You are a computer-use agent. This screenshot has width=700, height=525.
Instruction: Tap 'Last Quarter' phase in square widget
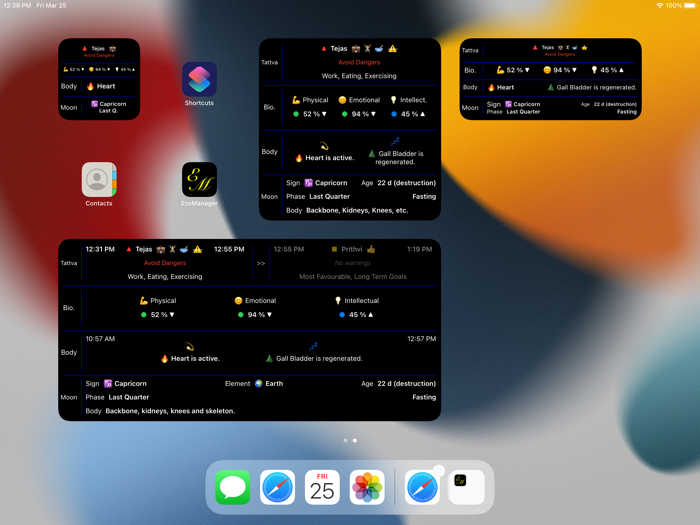(329, 196)
